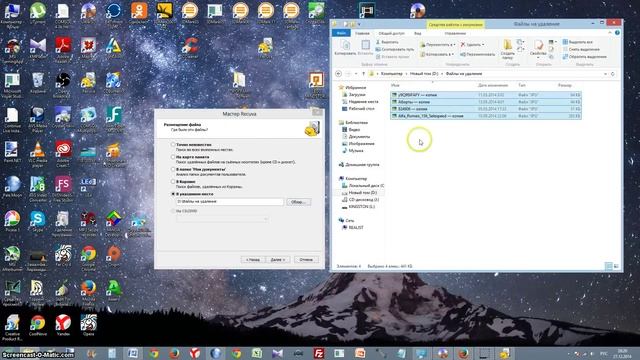Open the File tab in Explorer

point(341,33)
